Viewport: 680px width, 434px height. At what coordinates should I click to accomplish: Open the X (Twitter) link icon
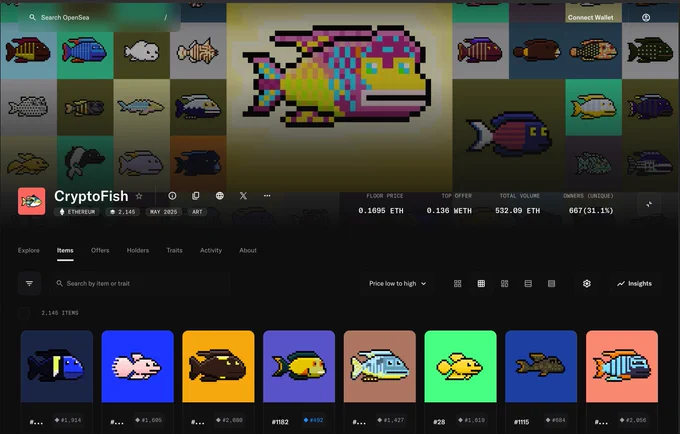click(x=243, y=196)
